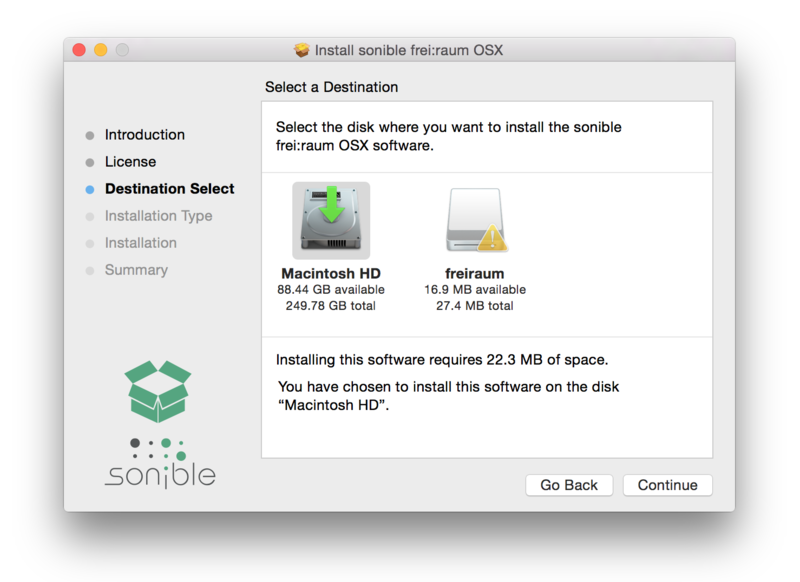Go to the Introduction step
Image resolution: width=800 pixels, height=582 pixels.
point(145,135)
